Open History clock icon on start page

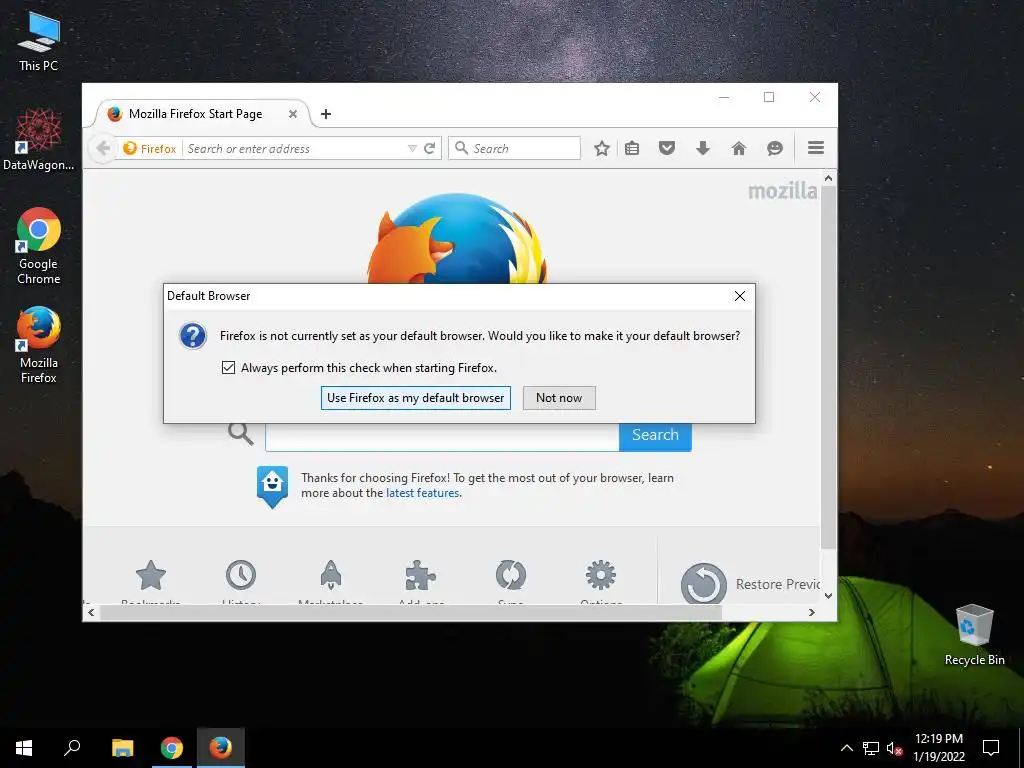pyautogui.click(x=241, y=575)
